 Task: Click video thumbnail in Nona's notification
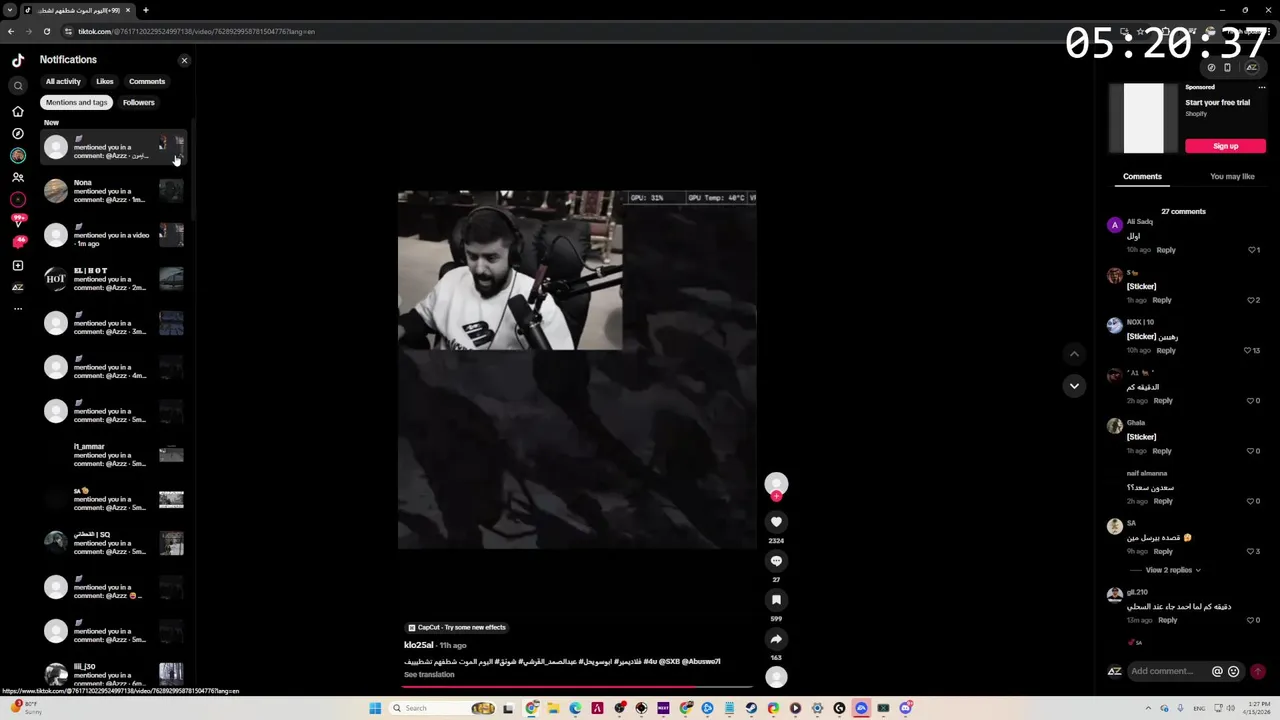pos(171,191)
